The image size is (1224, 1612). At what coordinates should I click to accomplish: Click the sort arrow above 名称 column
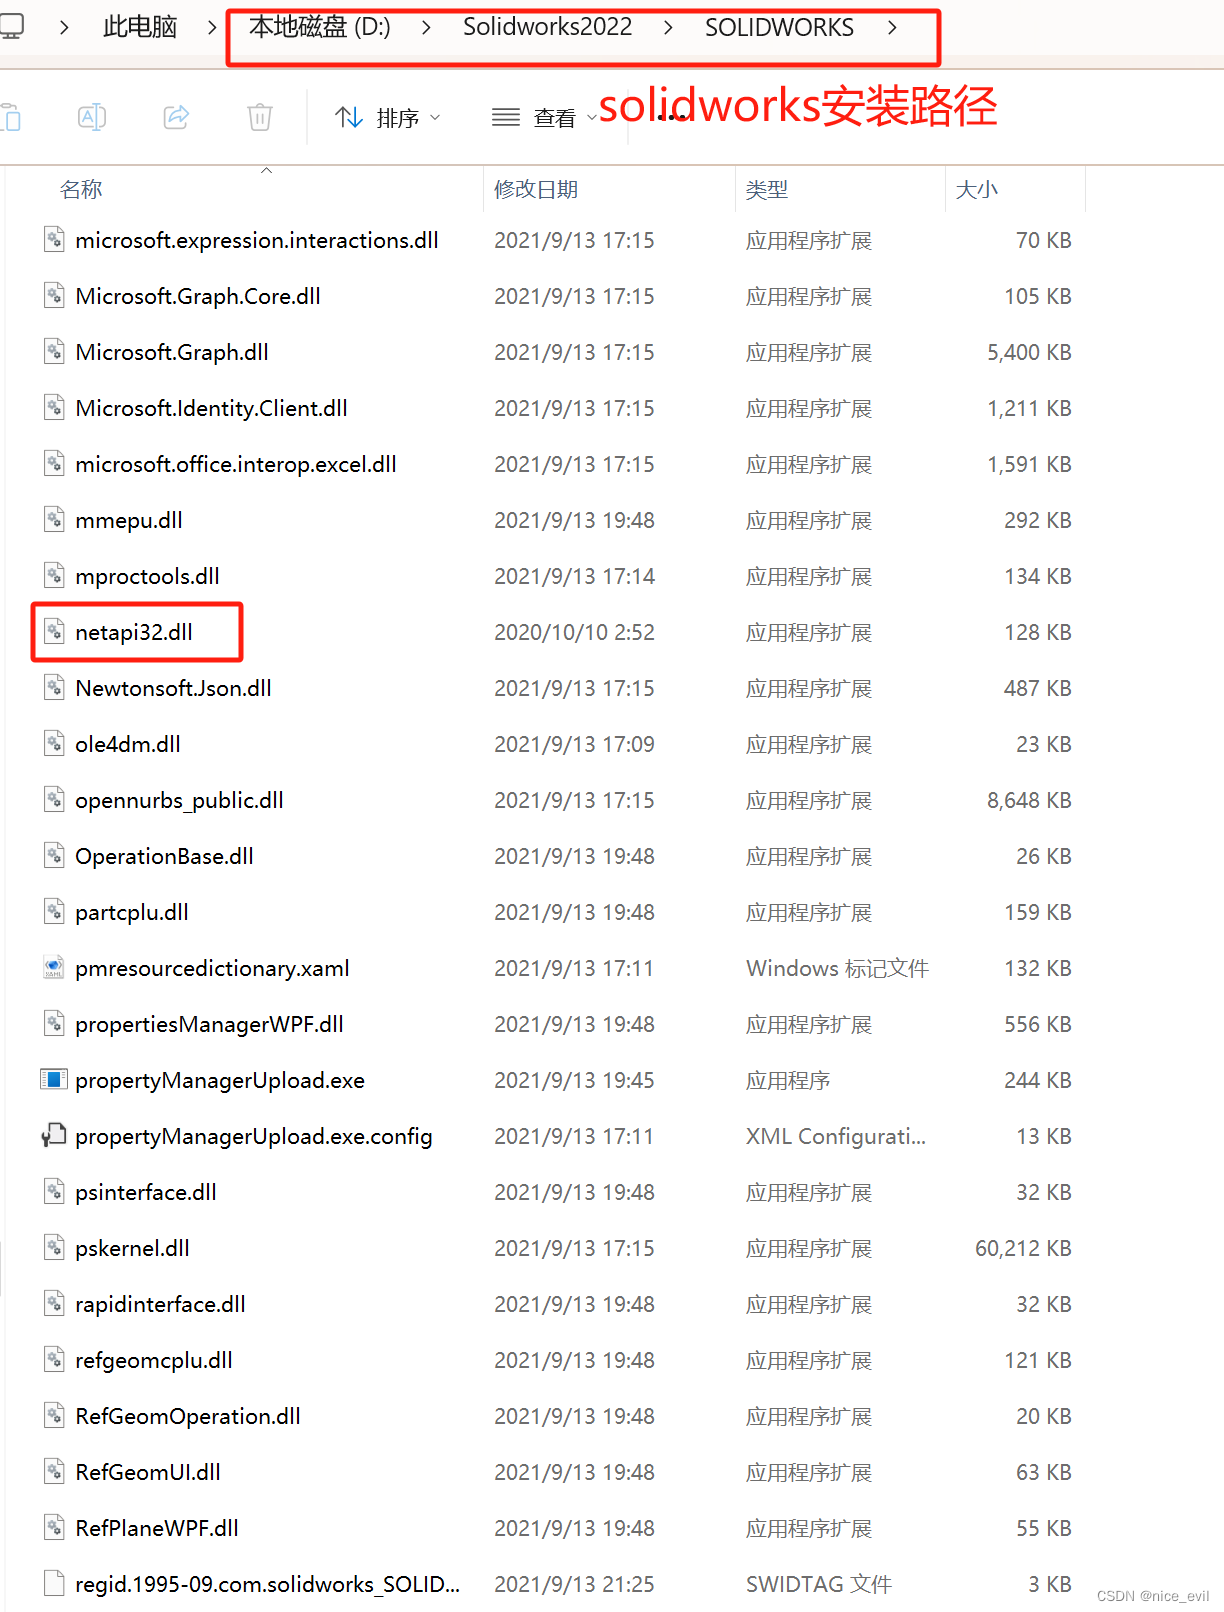point(266,170)
